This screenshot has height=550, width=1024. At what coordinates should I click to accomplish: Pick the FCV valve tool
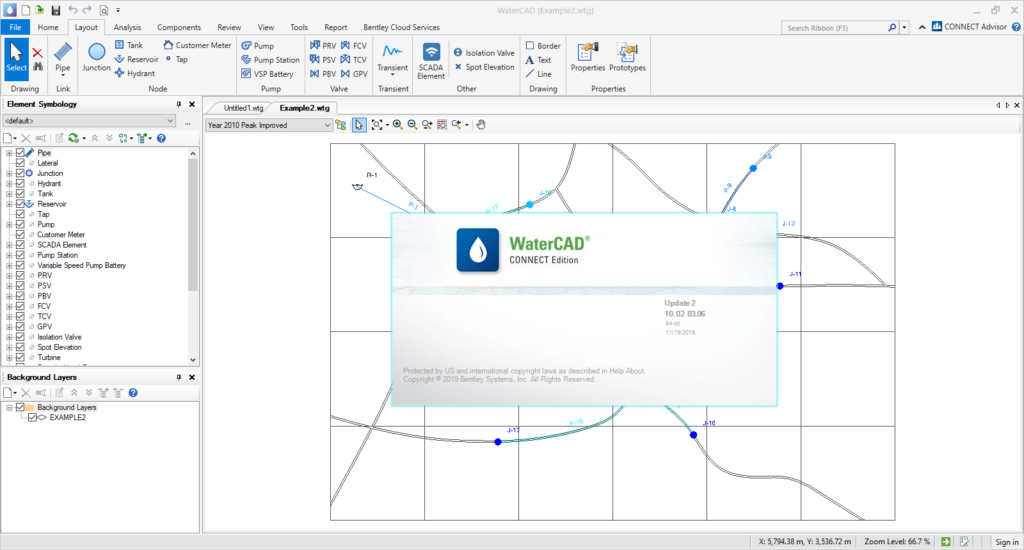tap(353, 46)
